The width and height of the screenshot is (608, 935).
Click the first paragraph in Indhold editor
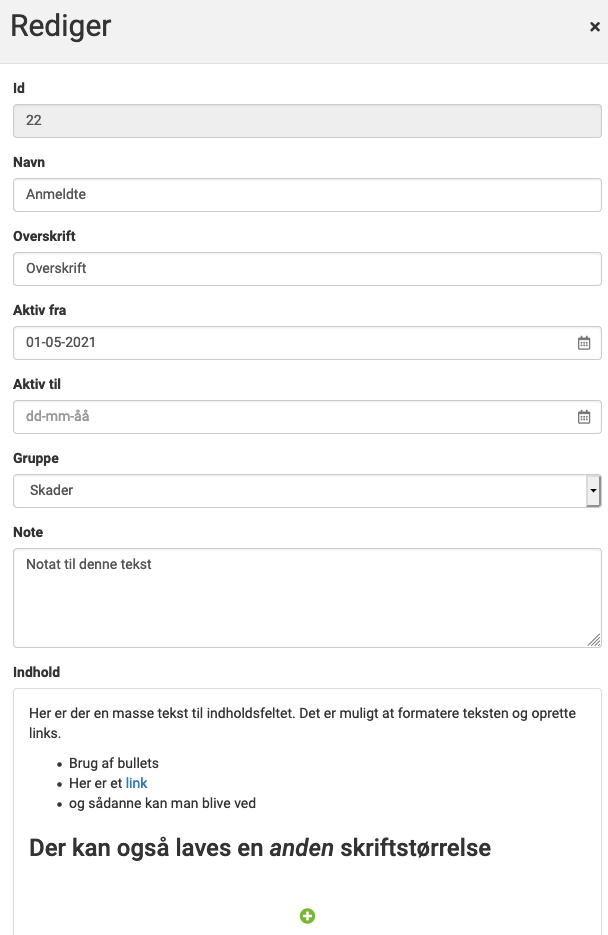point(302,723)
